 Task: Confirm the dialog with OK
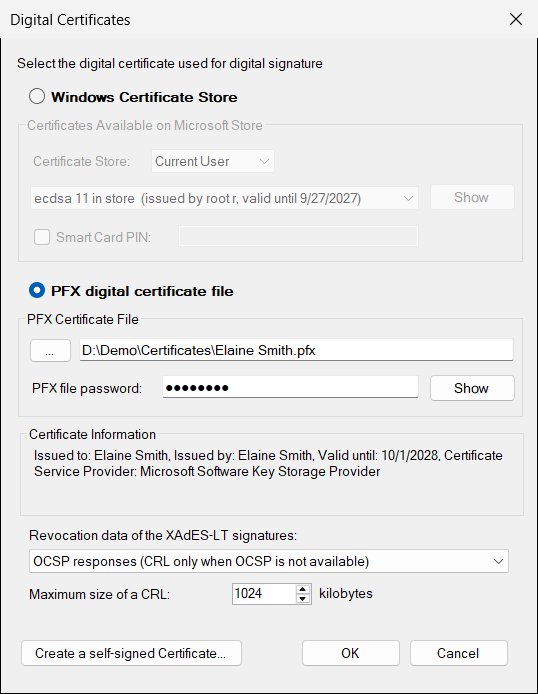(x=350, y=653)
